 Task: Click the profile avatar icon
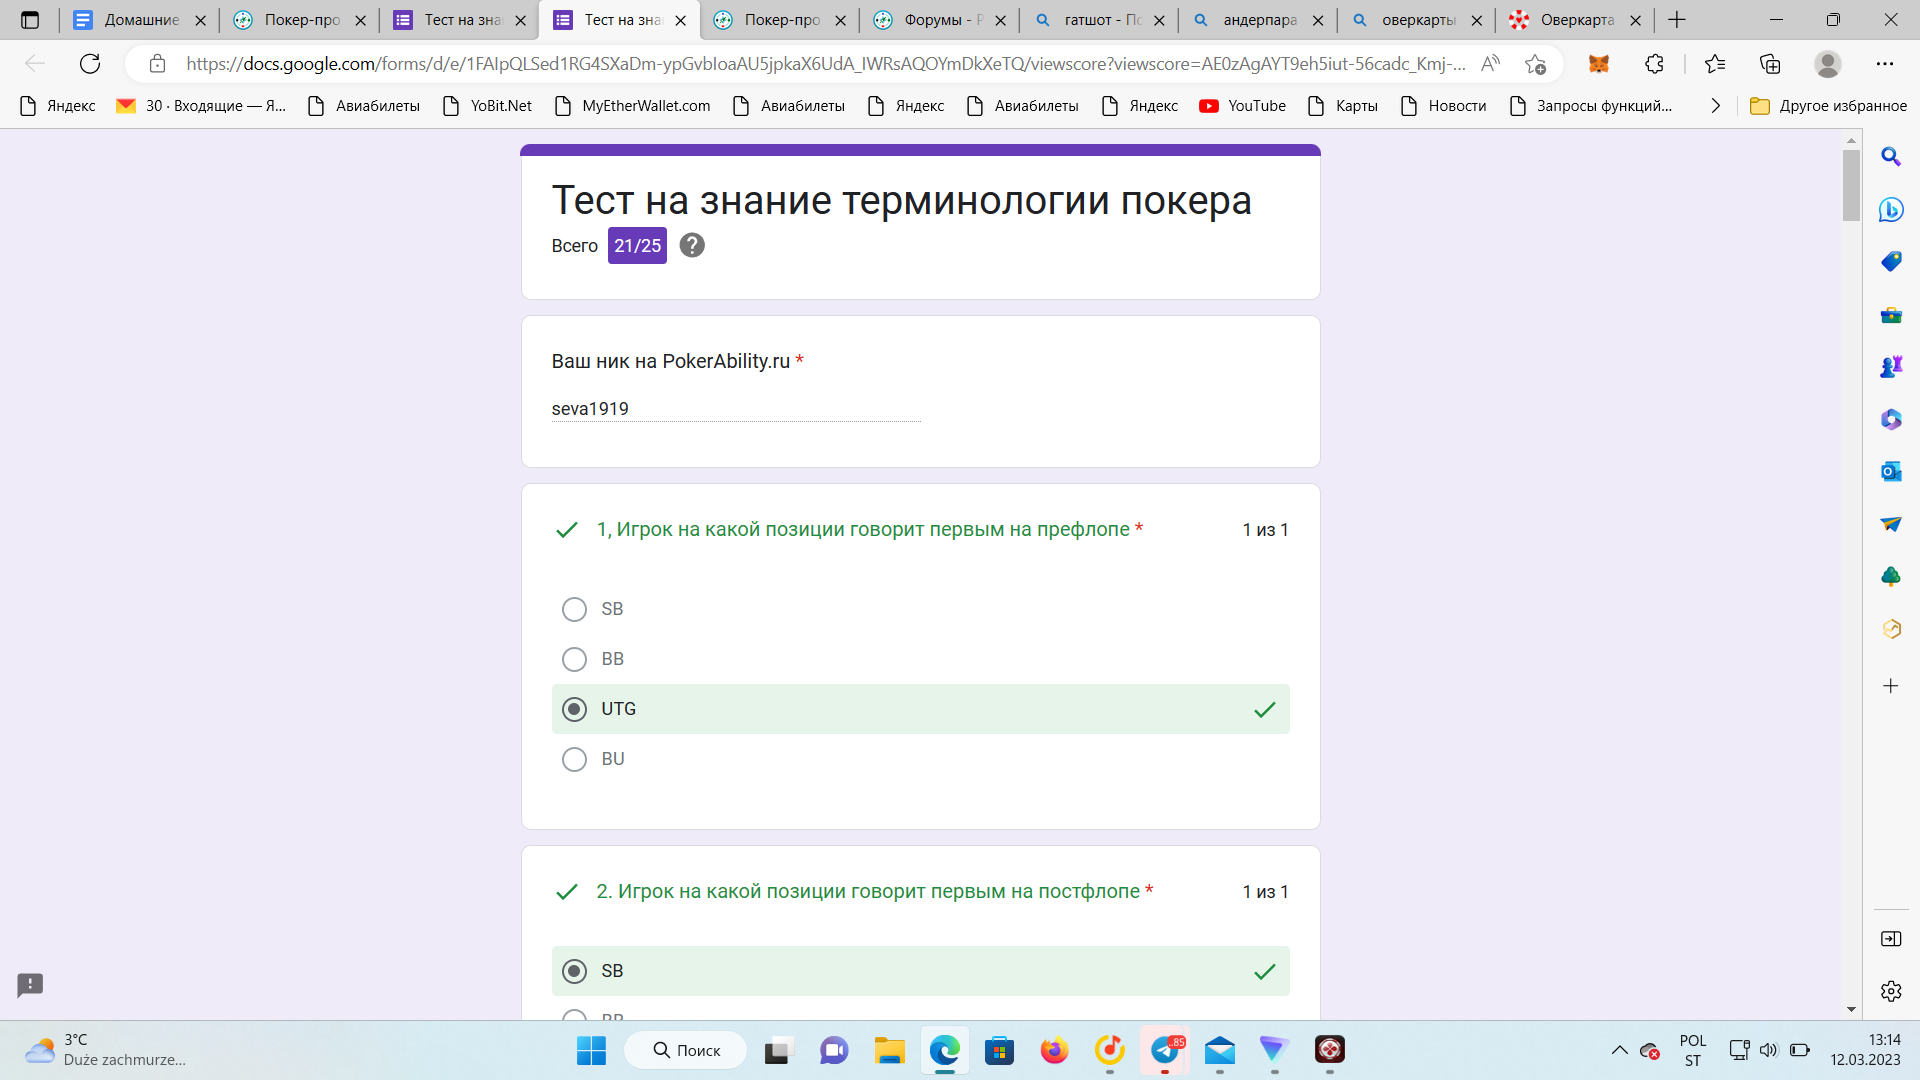tap(1828, 64)
